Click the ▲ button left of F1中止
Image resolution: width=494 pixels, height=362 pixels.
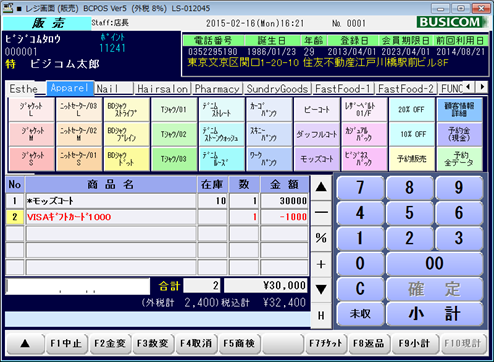coord(25,343)
